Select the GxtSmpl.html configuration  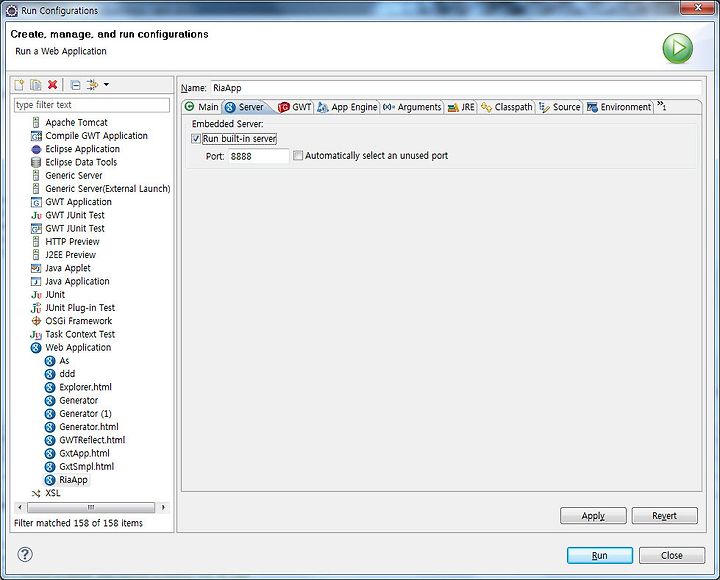point(86,467)
